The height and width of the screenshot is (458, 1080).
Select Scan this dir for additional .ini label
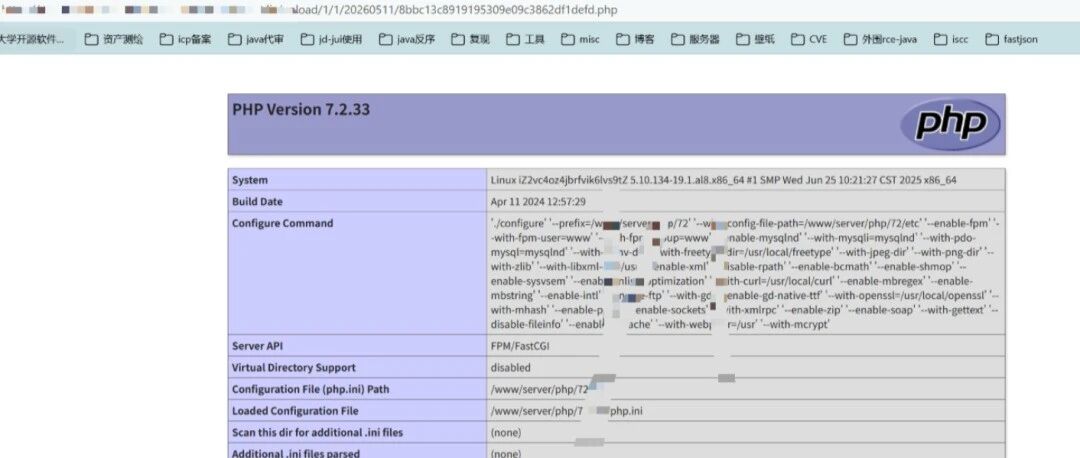318,433
